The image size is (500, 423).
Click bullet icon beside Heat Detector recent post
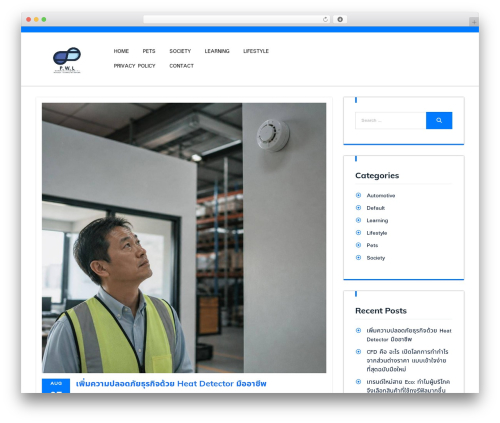pyautogui.click(x=358, y=330)
